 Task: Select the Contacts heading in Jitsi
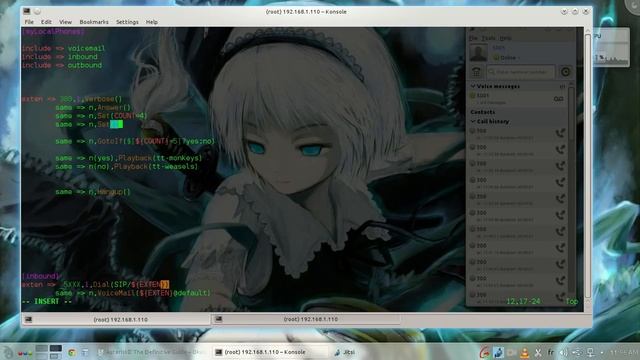[483, 112]
